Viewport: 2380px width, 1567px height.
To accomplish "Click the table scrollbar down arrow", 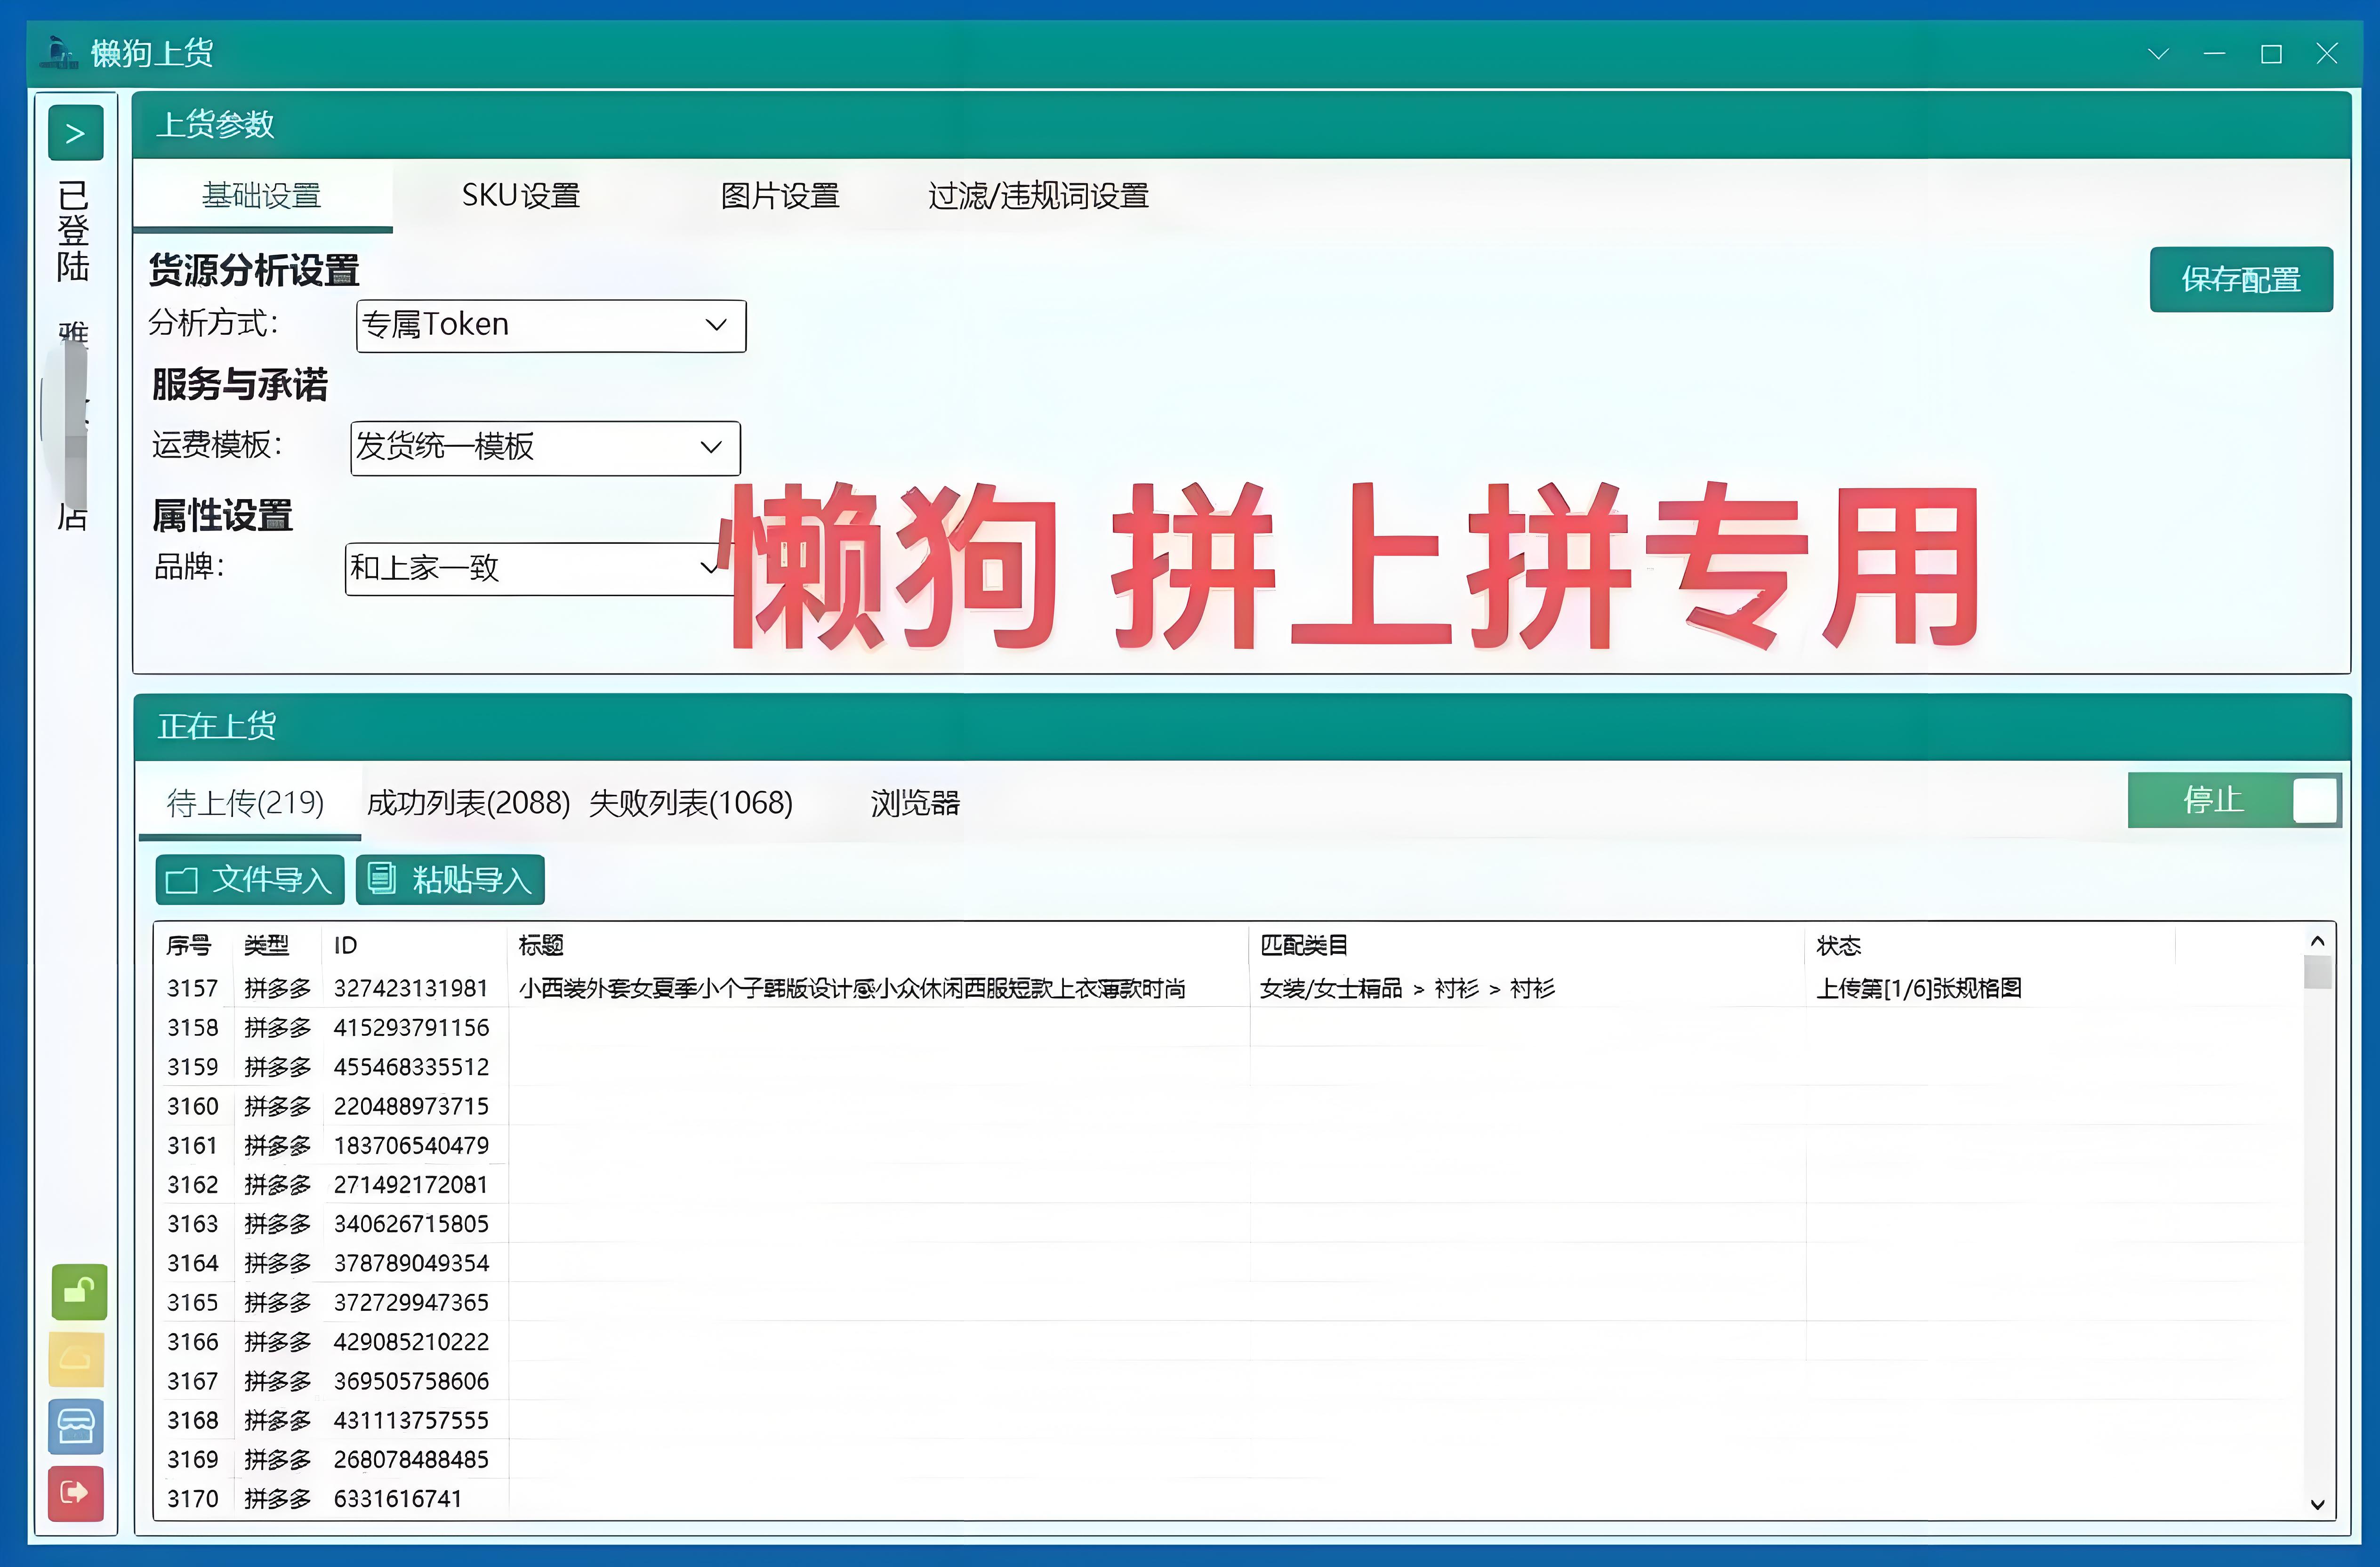I will pos(2317,1504).
